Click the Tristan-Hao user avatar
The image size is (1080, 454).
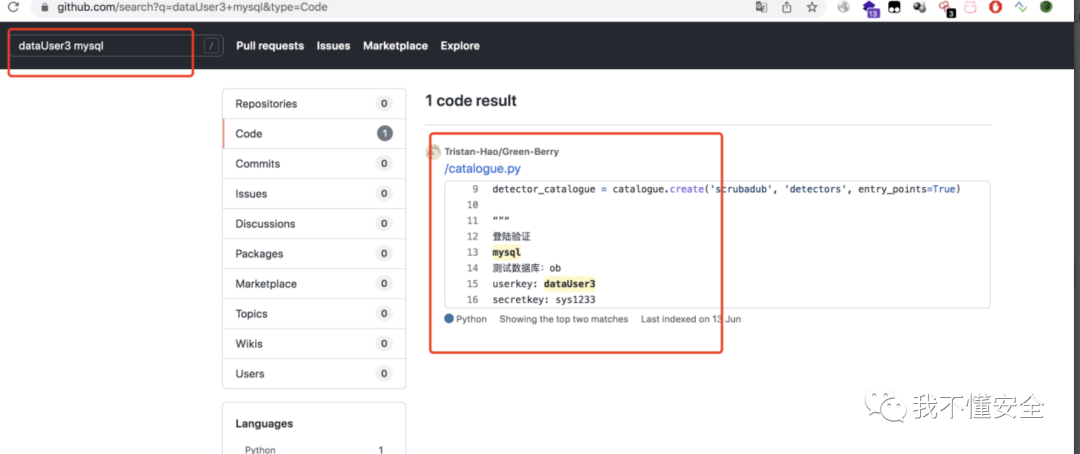433,152
